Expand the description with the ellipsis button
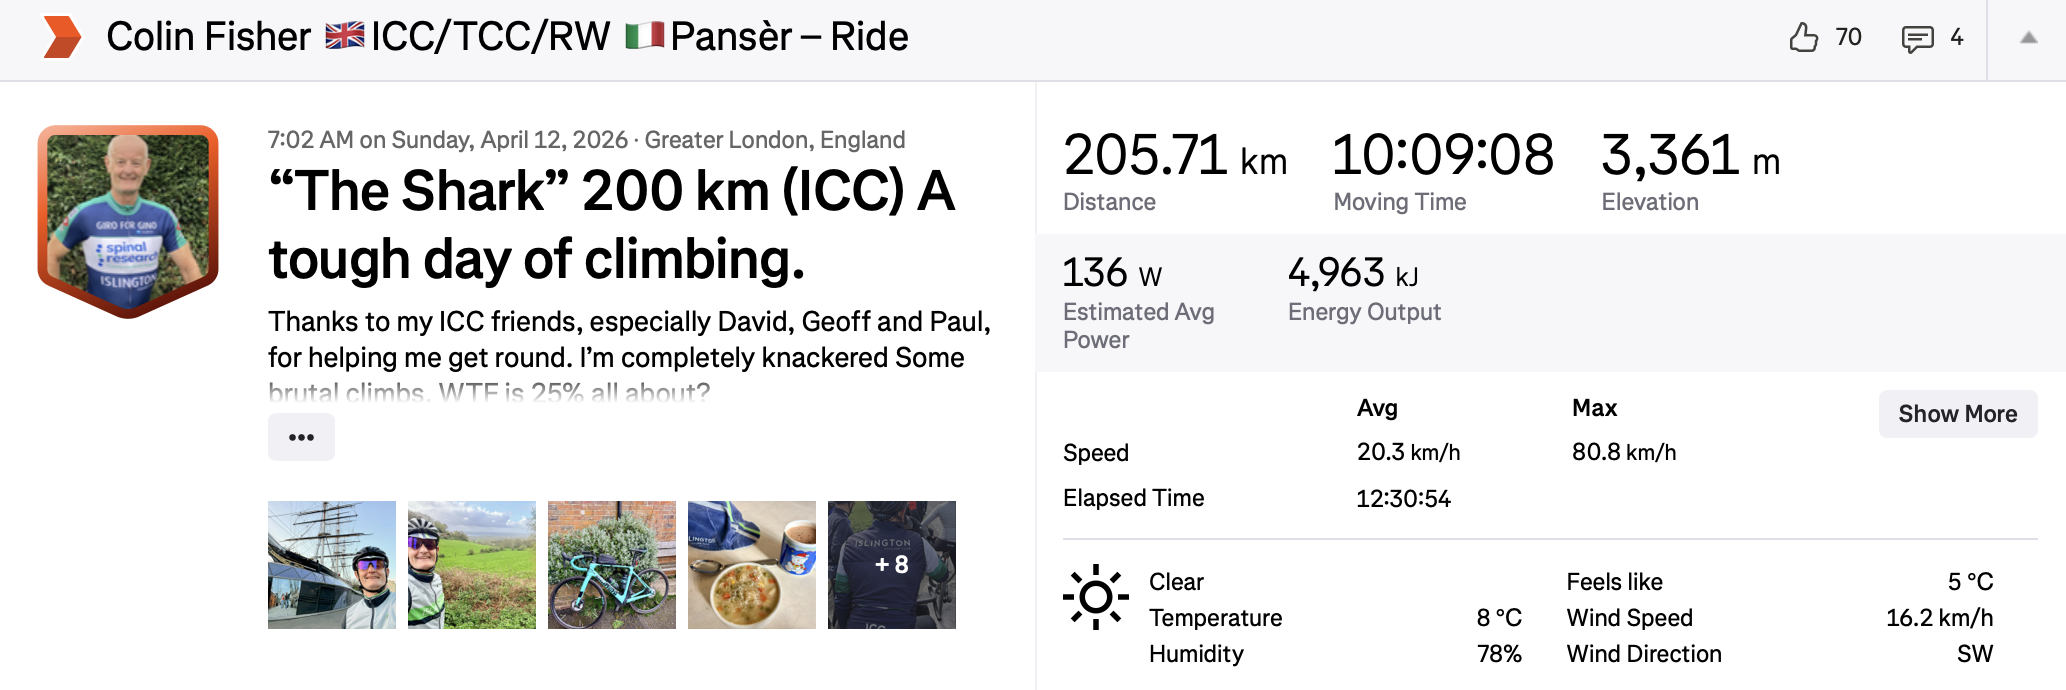Image resolution: width=2066 pixels, height=690 pixels. [301, 437]
